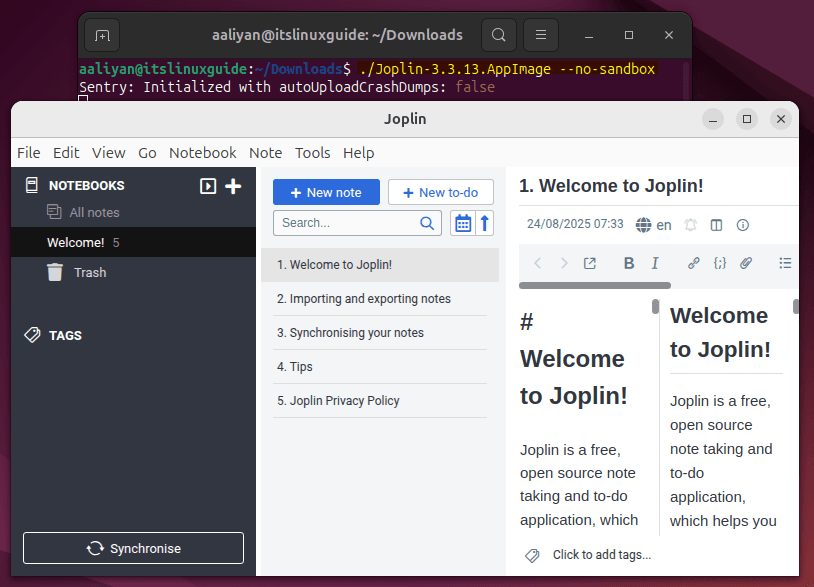Reverse the note sort order arrow
The image size is (814, 587).
click(486, 223)
